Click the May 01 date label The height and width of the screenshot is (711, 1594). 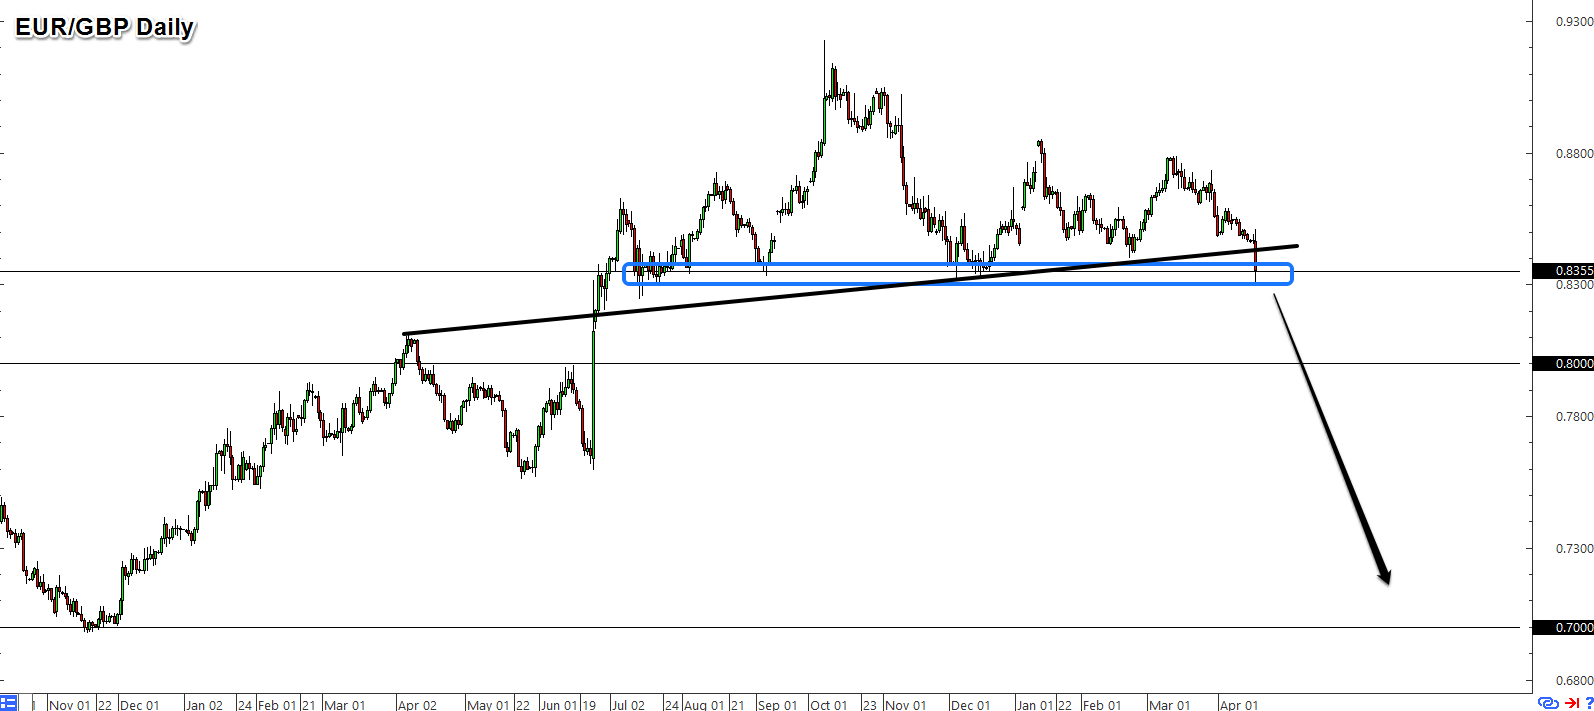point(488,705)
